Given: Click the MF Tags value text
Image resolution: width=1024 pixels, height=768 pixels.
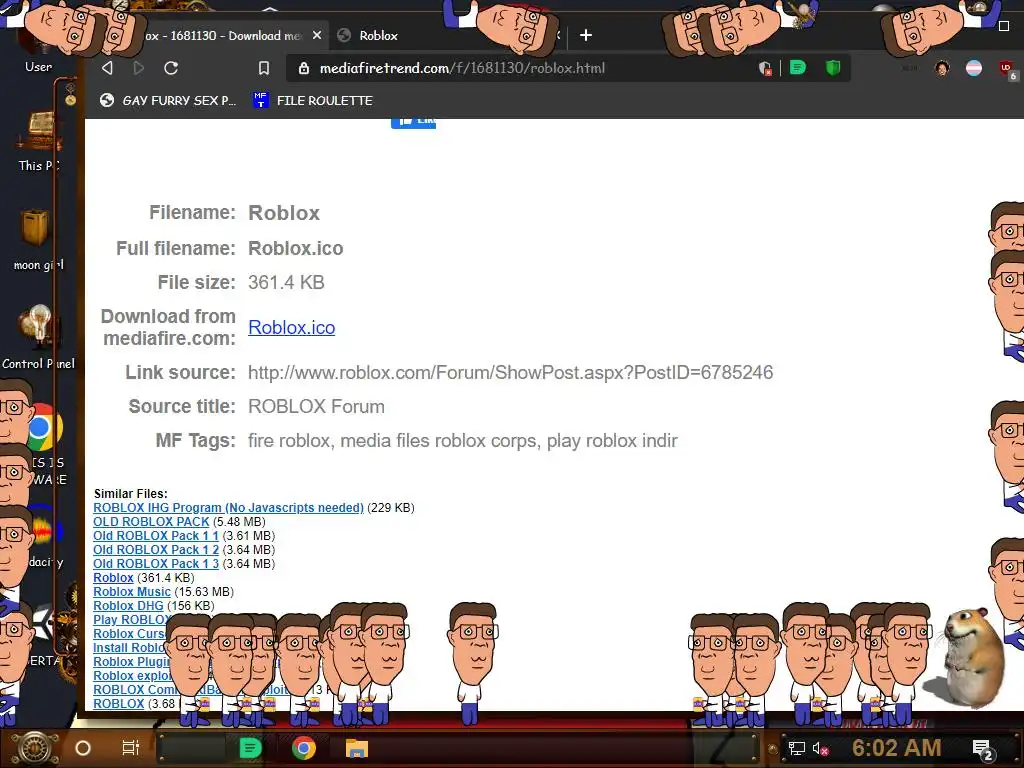Looking at the screenshot, I should pos(462,440).
